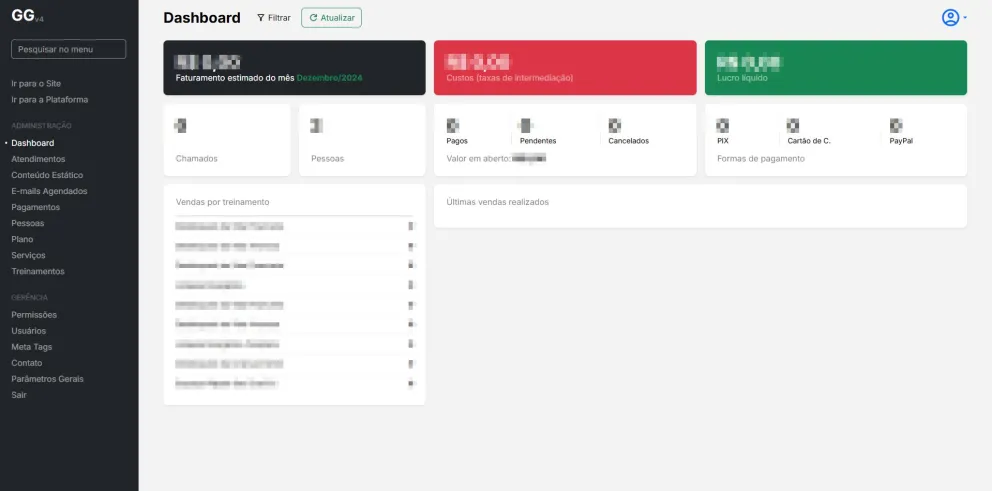Screen dimensions: 992x491
Task: Go to Meta Tags settings
Action: click(x=32, y=347)
